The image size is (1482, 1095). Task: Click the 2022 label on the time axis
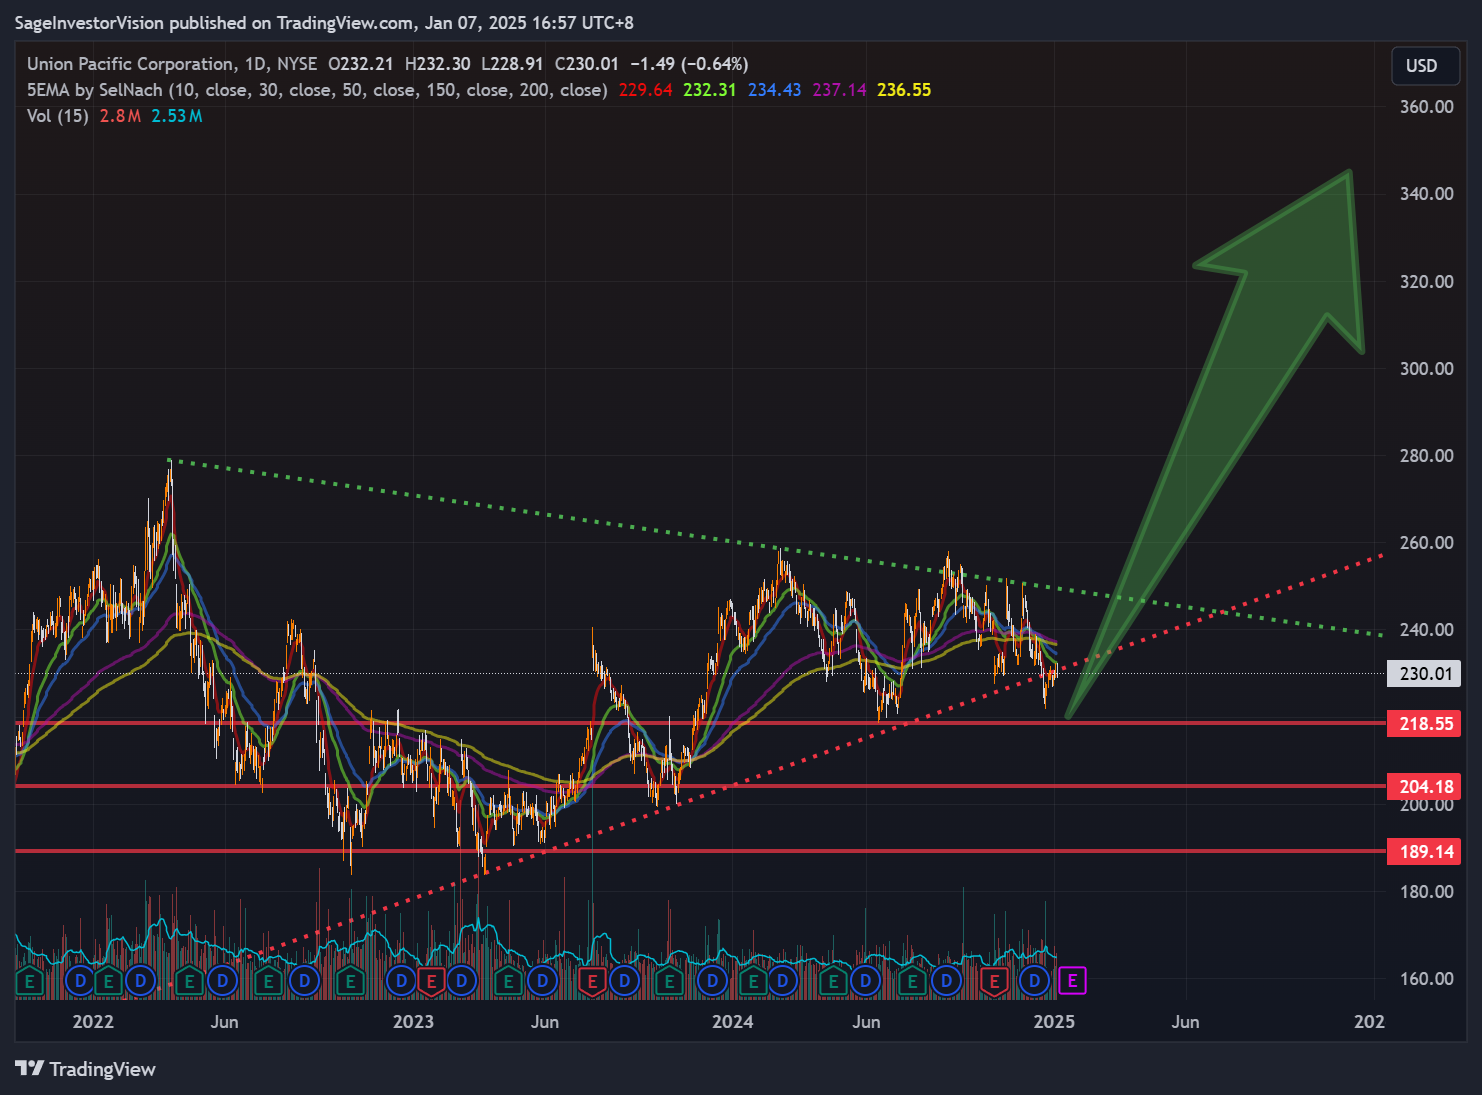click(x=93, y=1022)
